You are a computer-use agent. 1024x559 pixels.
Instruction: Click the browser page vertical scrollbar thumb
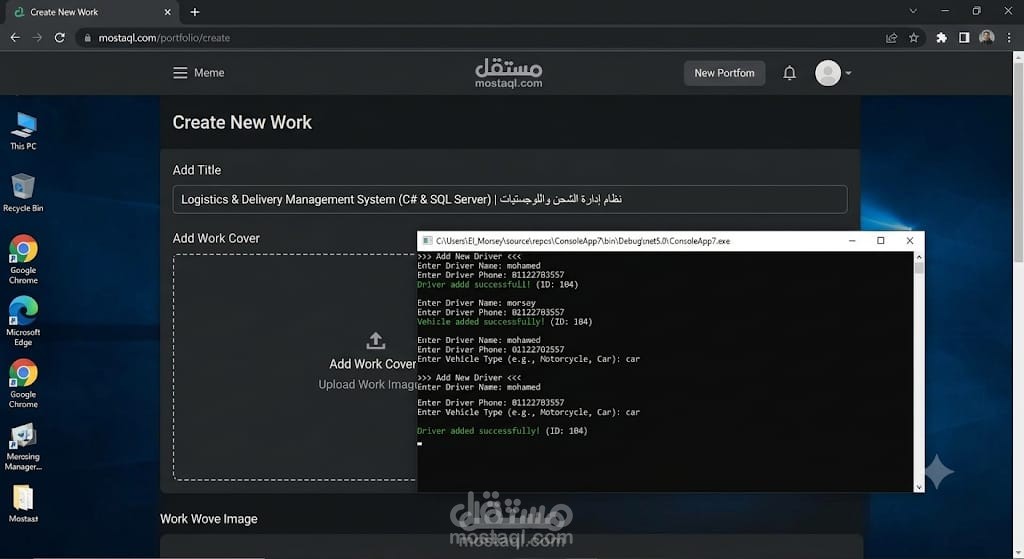coord(1018,163)
